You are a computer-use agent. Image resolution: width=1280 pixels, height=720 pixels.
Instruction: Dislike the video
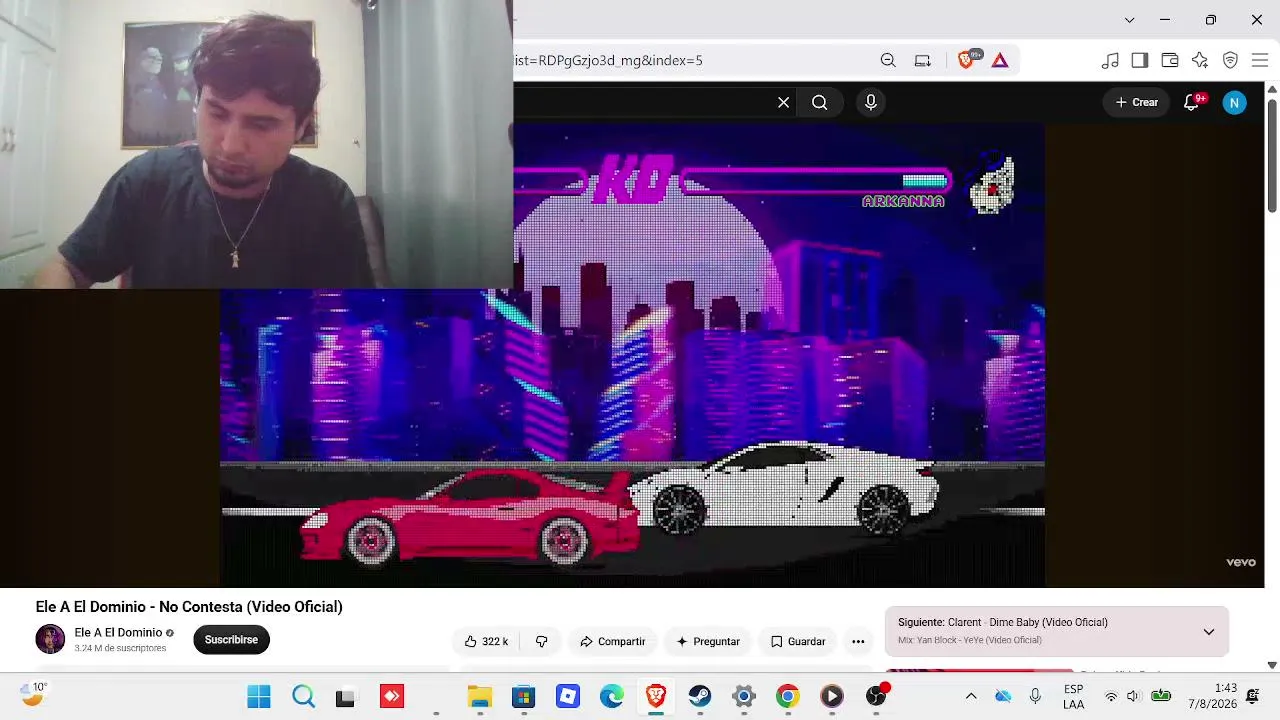(541, 641)
